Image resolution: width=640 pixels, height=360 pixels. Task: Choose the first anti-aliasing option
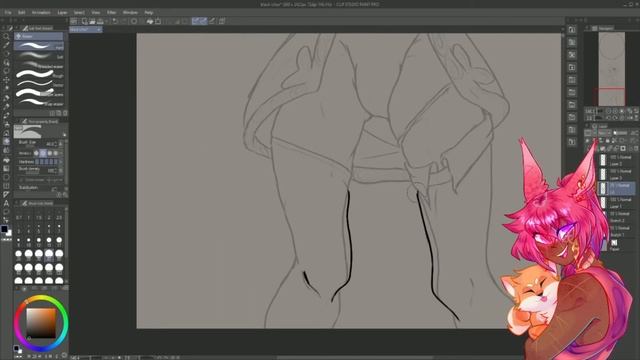coord(36,153)
